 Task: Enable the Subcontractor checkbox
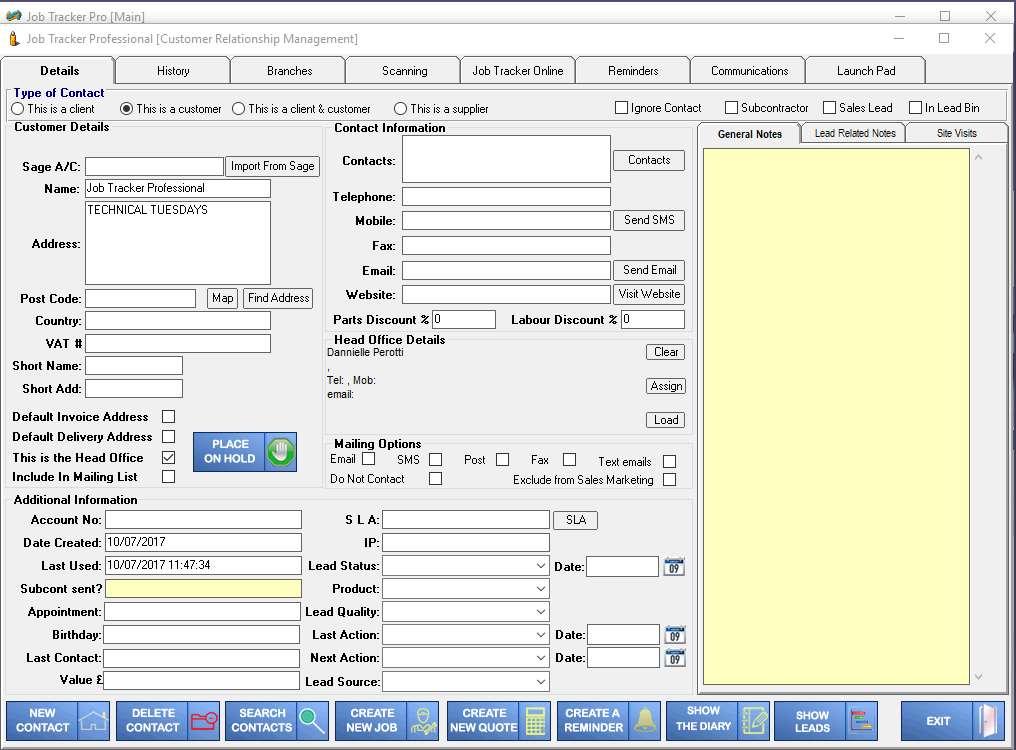[x=732, y=108]
